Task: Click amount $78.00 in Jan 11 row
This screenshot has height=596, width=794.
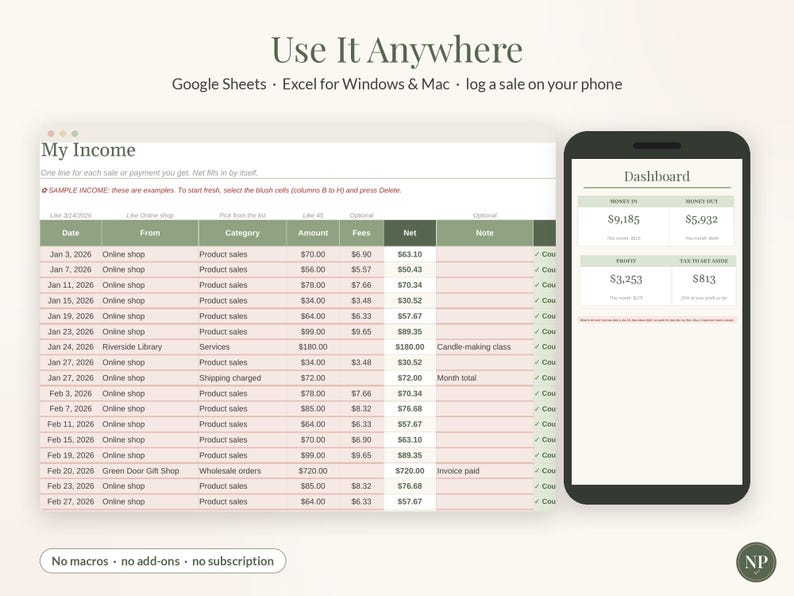Action: coord(313,285)
